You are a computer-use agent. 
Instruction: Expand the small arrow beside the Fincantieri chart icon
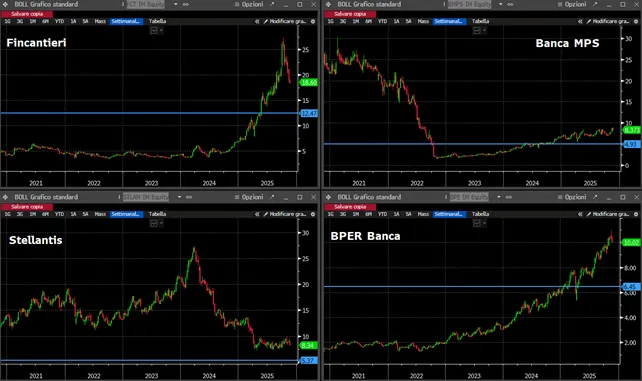coord(161,31)
